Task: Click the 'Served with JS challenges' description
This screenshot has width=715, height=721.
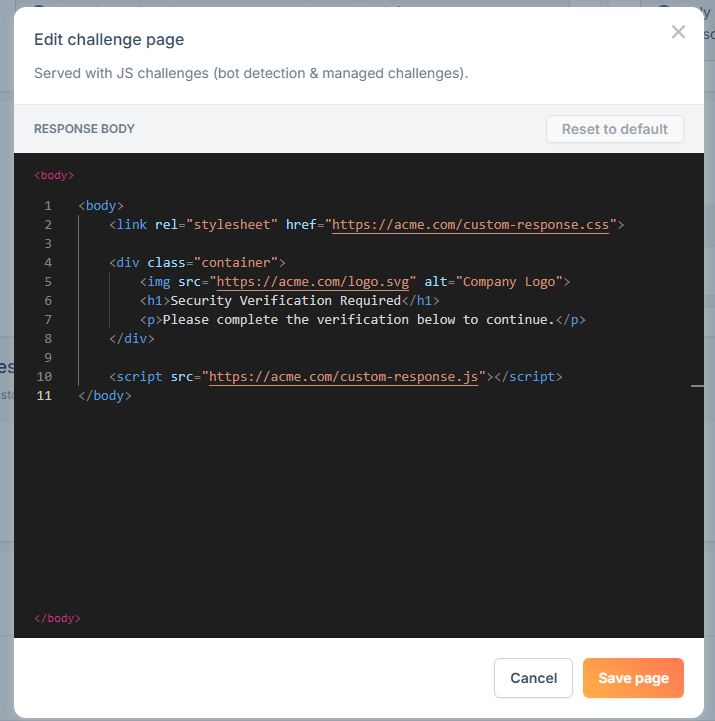Action: pos(251,74)
